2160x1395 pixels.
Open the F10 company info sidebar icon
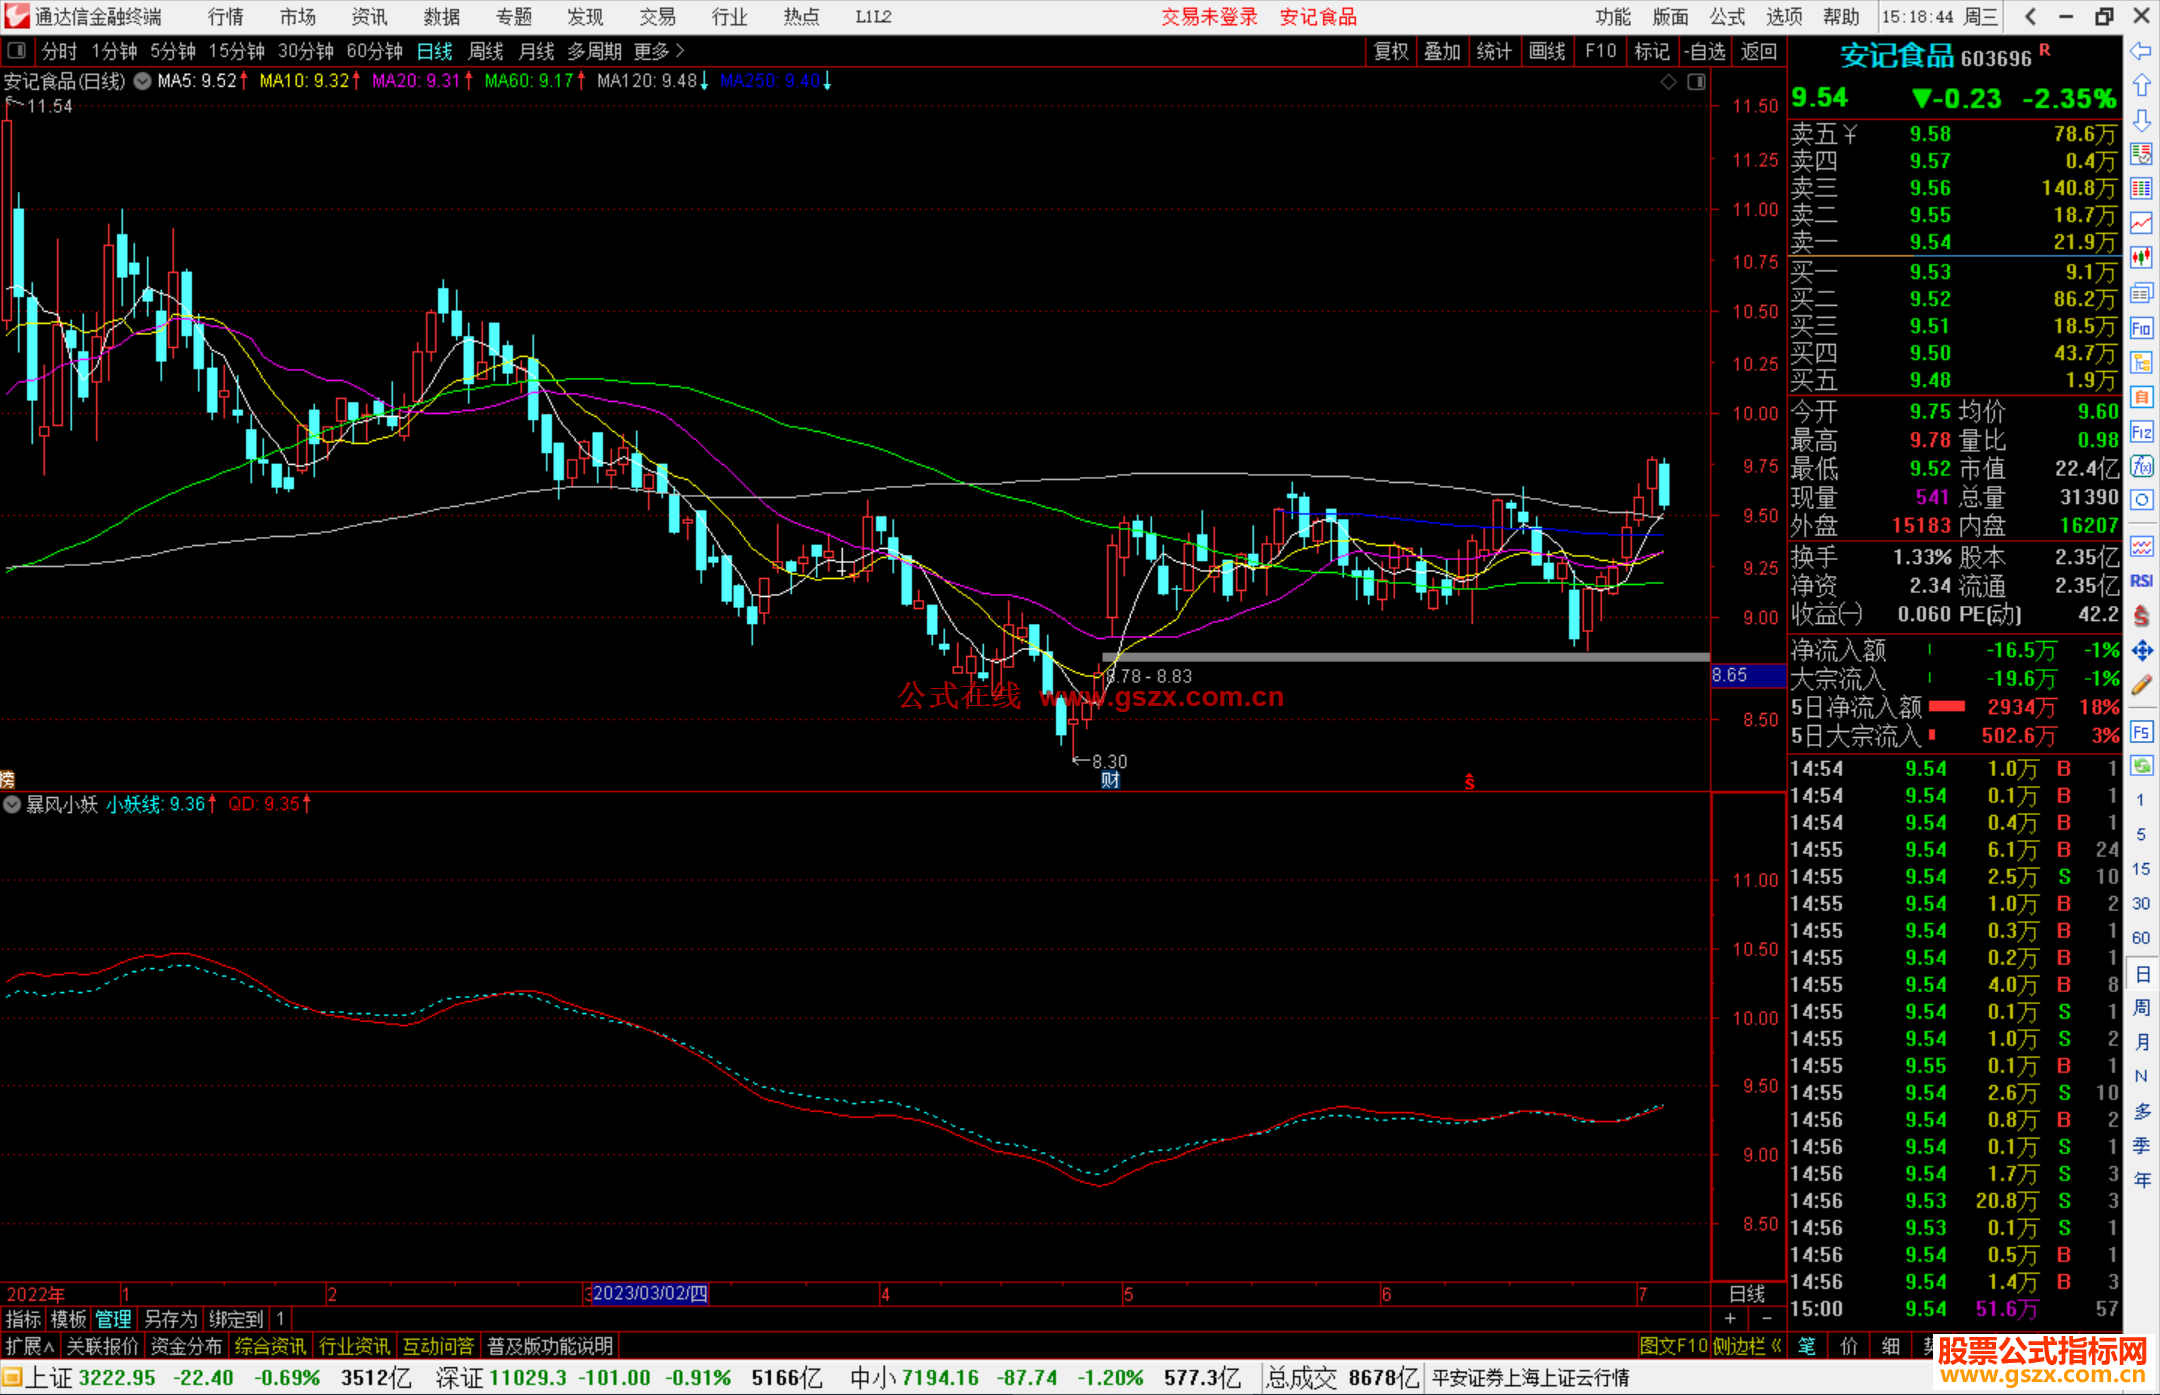pos(2141,328)
